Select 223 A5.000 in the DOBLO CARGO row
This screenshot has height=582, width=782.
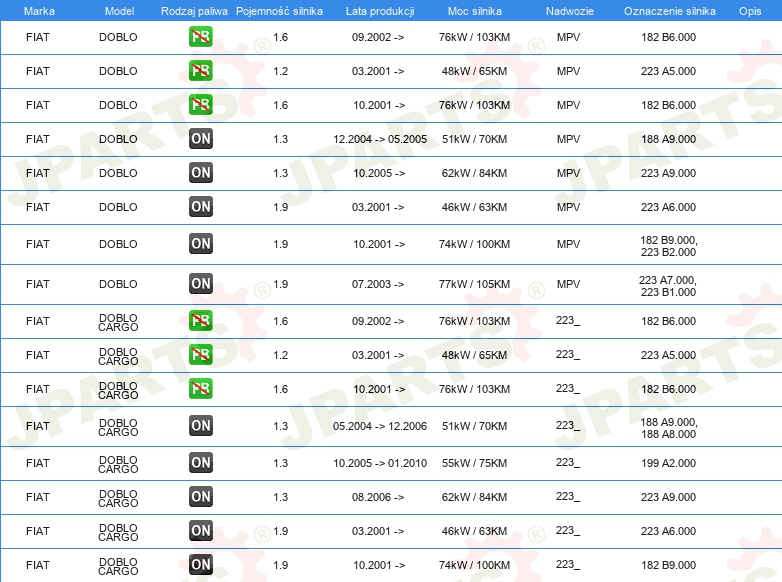(x=668, y=355)
